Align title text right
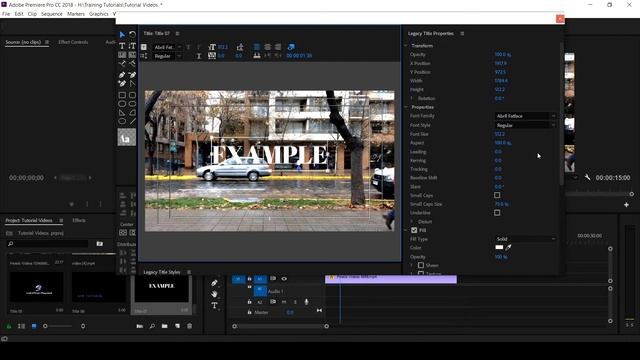 click(278, 47)
